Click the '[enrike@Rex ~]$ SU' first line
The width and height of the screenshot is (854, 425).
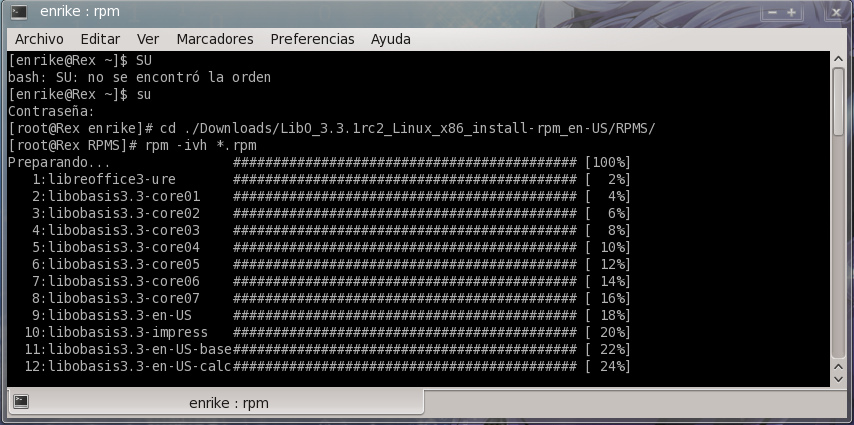(80, 60)
